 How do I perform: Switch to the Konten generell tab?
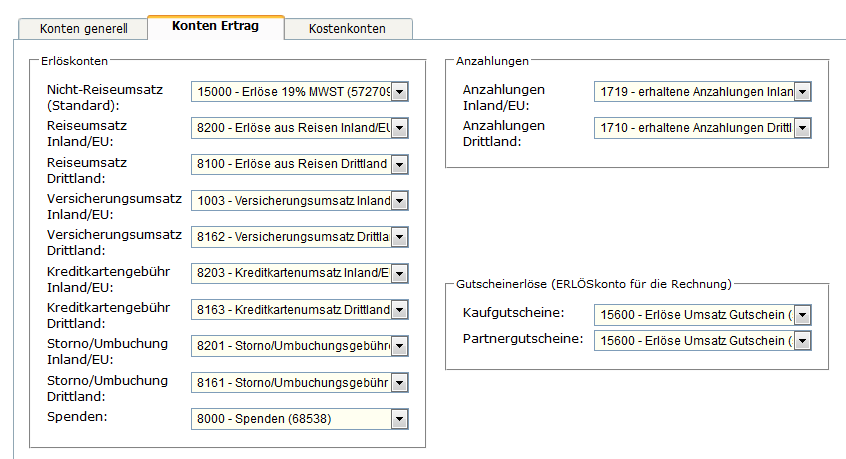(x=83, y=29)
